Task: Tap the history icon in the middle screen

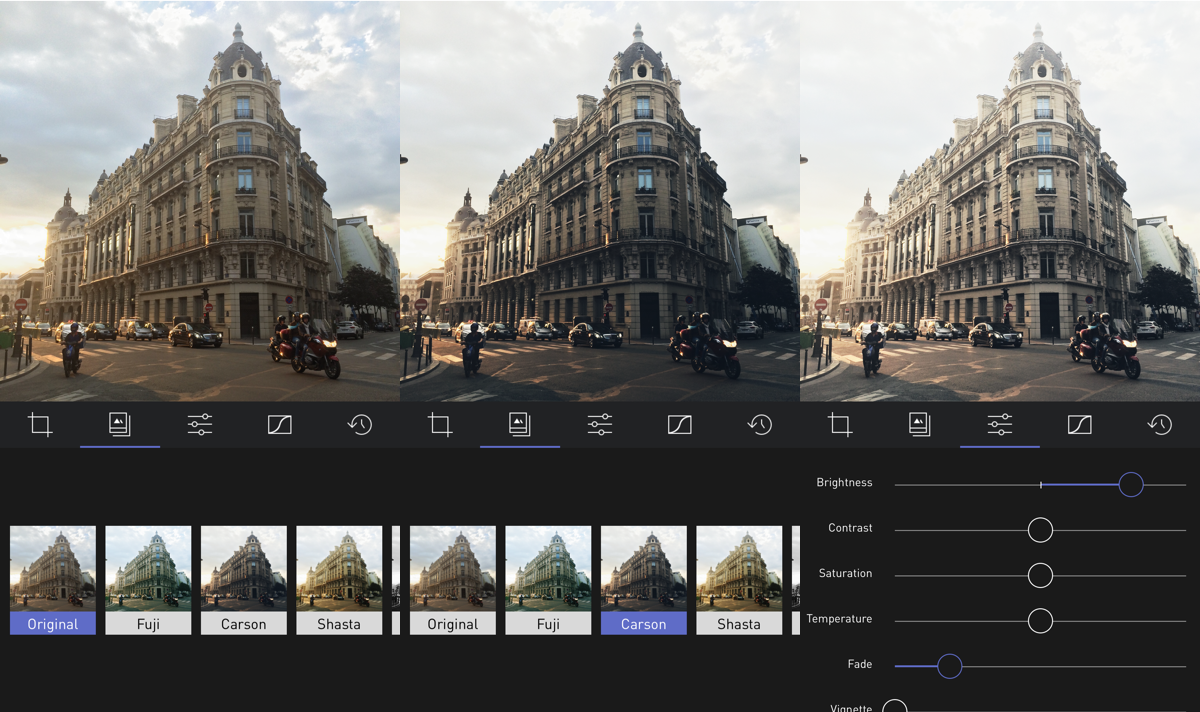Action: 760,425
